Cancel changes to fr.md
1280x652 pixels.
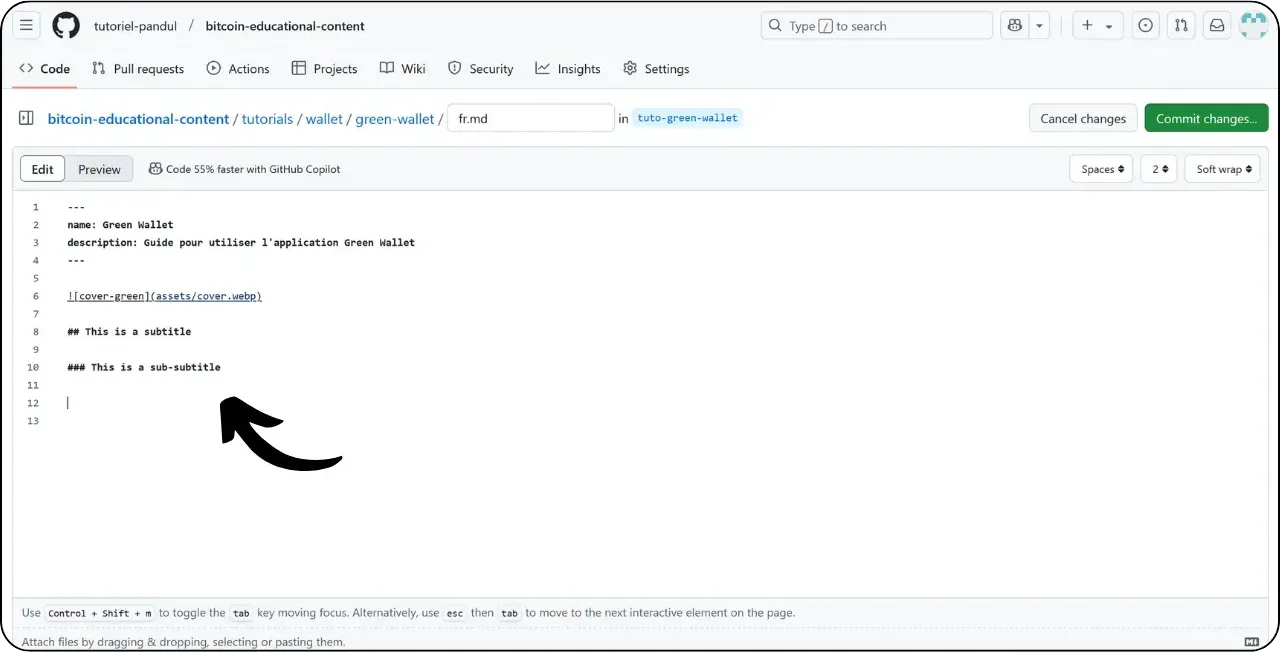tap(1083, 118)
